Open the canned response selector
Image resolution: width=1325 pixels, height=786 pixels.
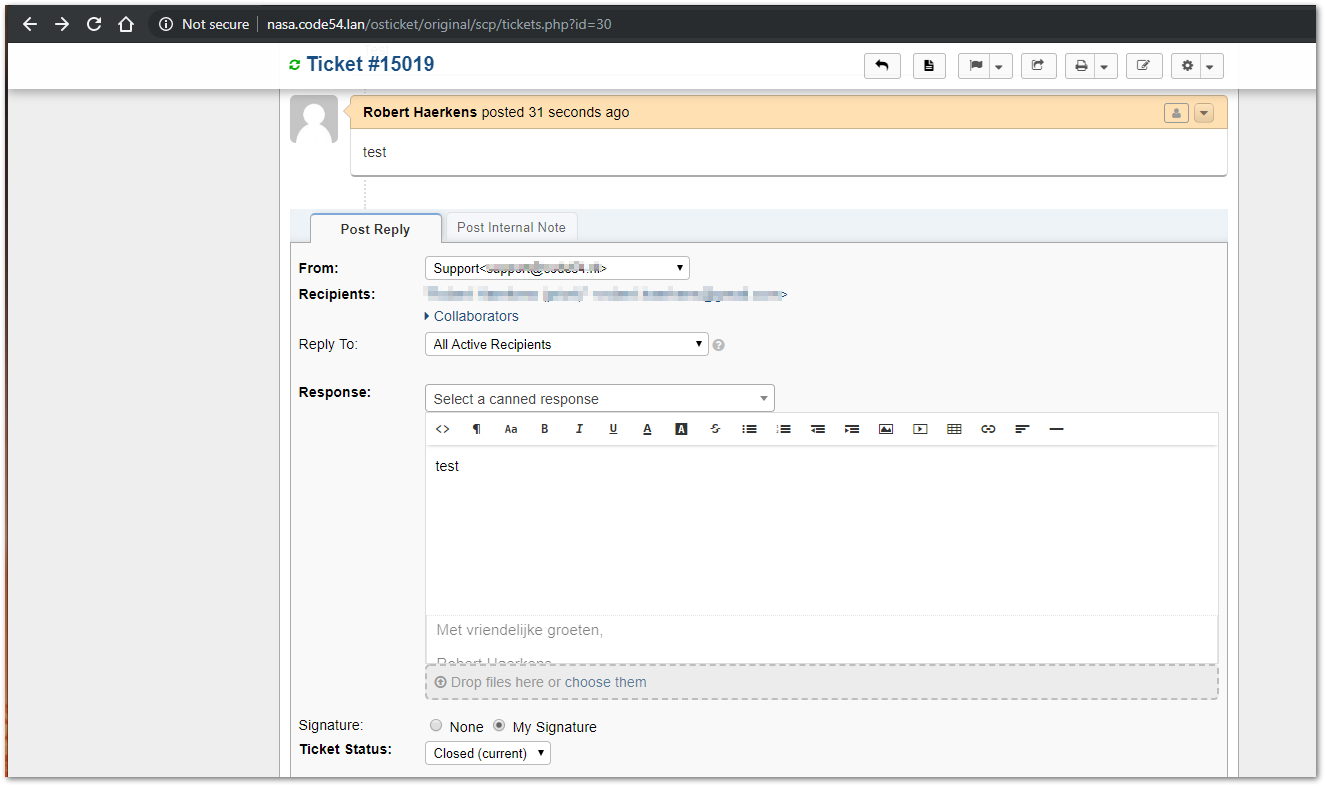click(x=599, y=399)
